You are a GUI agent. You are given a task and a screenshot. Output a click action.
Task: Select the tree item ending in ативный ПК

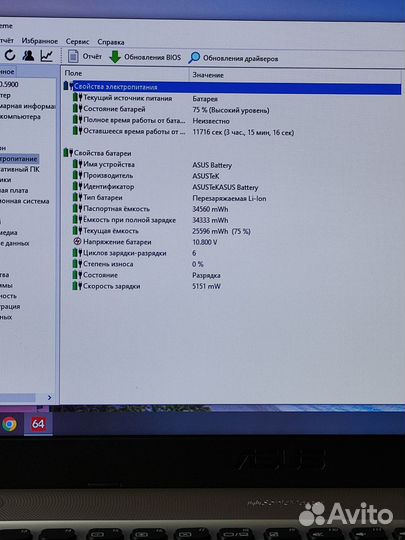(x=20, y=169)
